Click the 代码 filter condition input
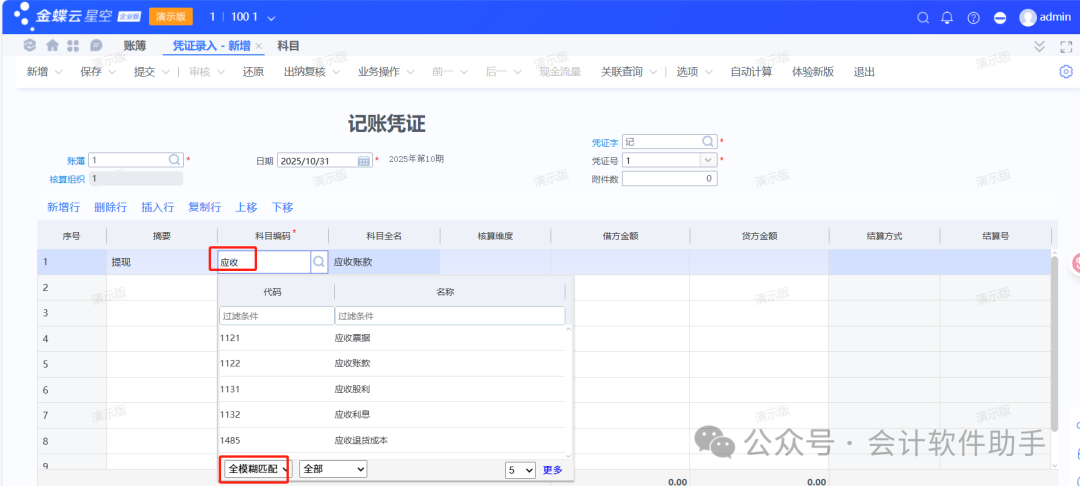Viewport: 1080px width, 486px height. coord(276,315)
